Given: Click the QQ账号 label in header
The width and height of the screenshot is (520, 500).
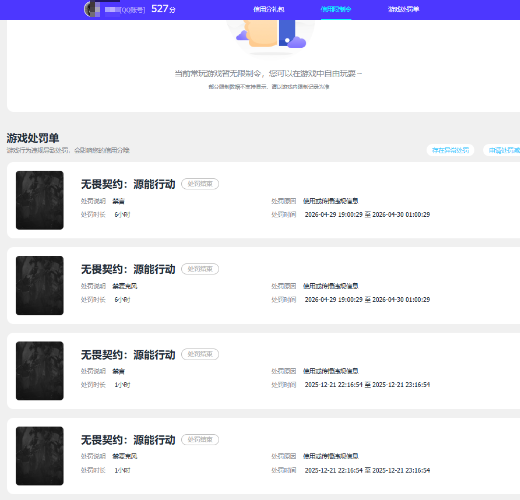Looking at the screenshot, I should click(133, 10).
